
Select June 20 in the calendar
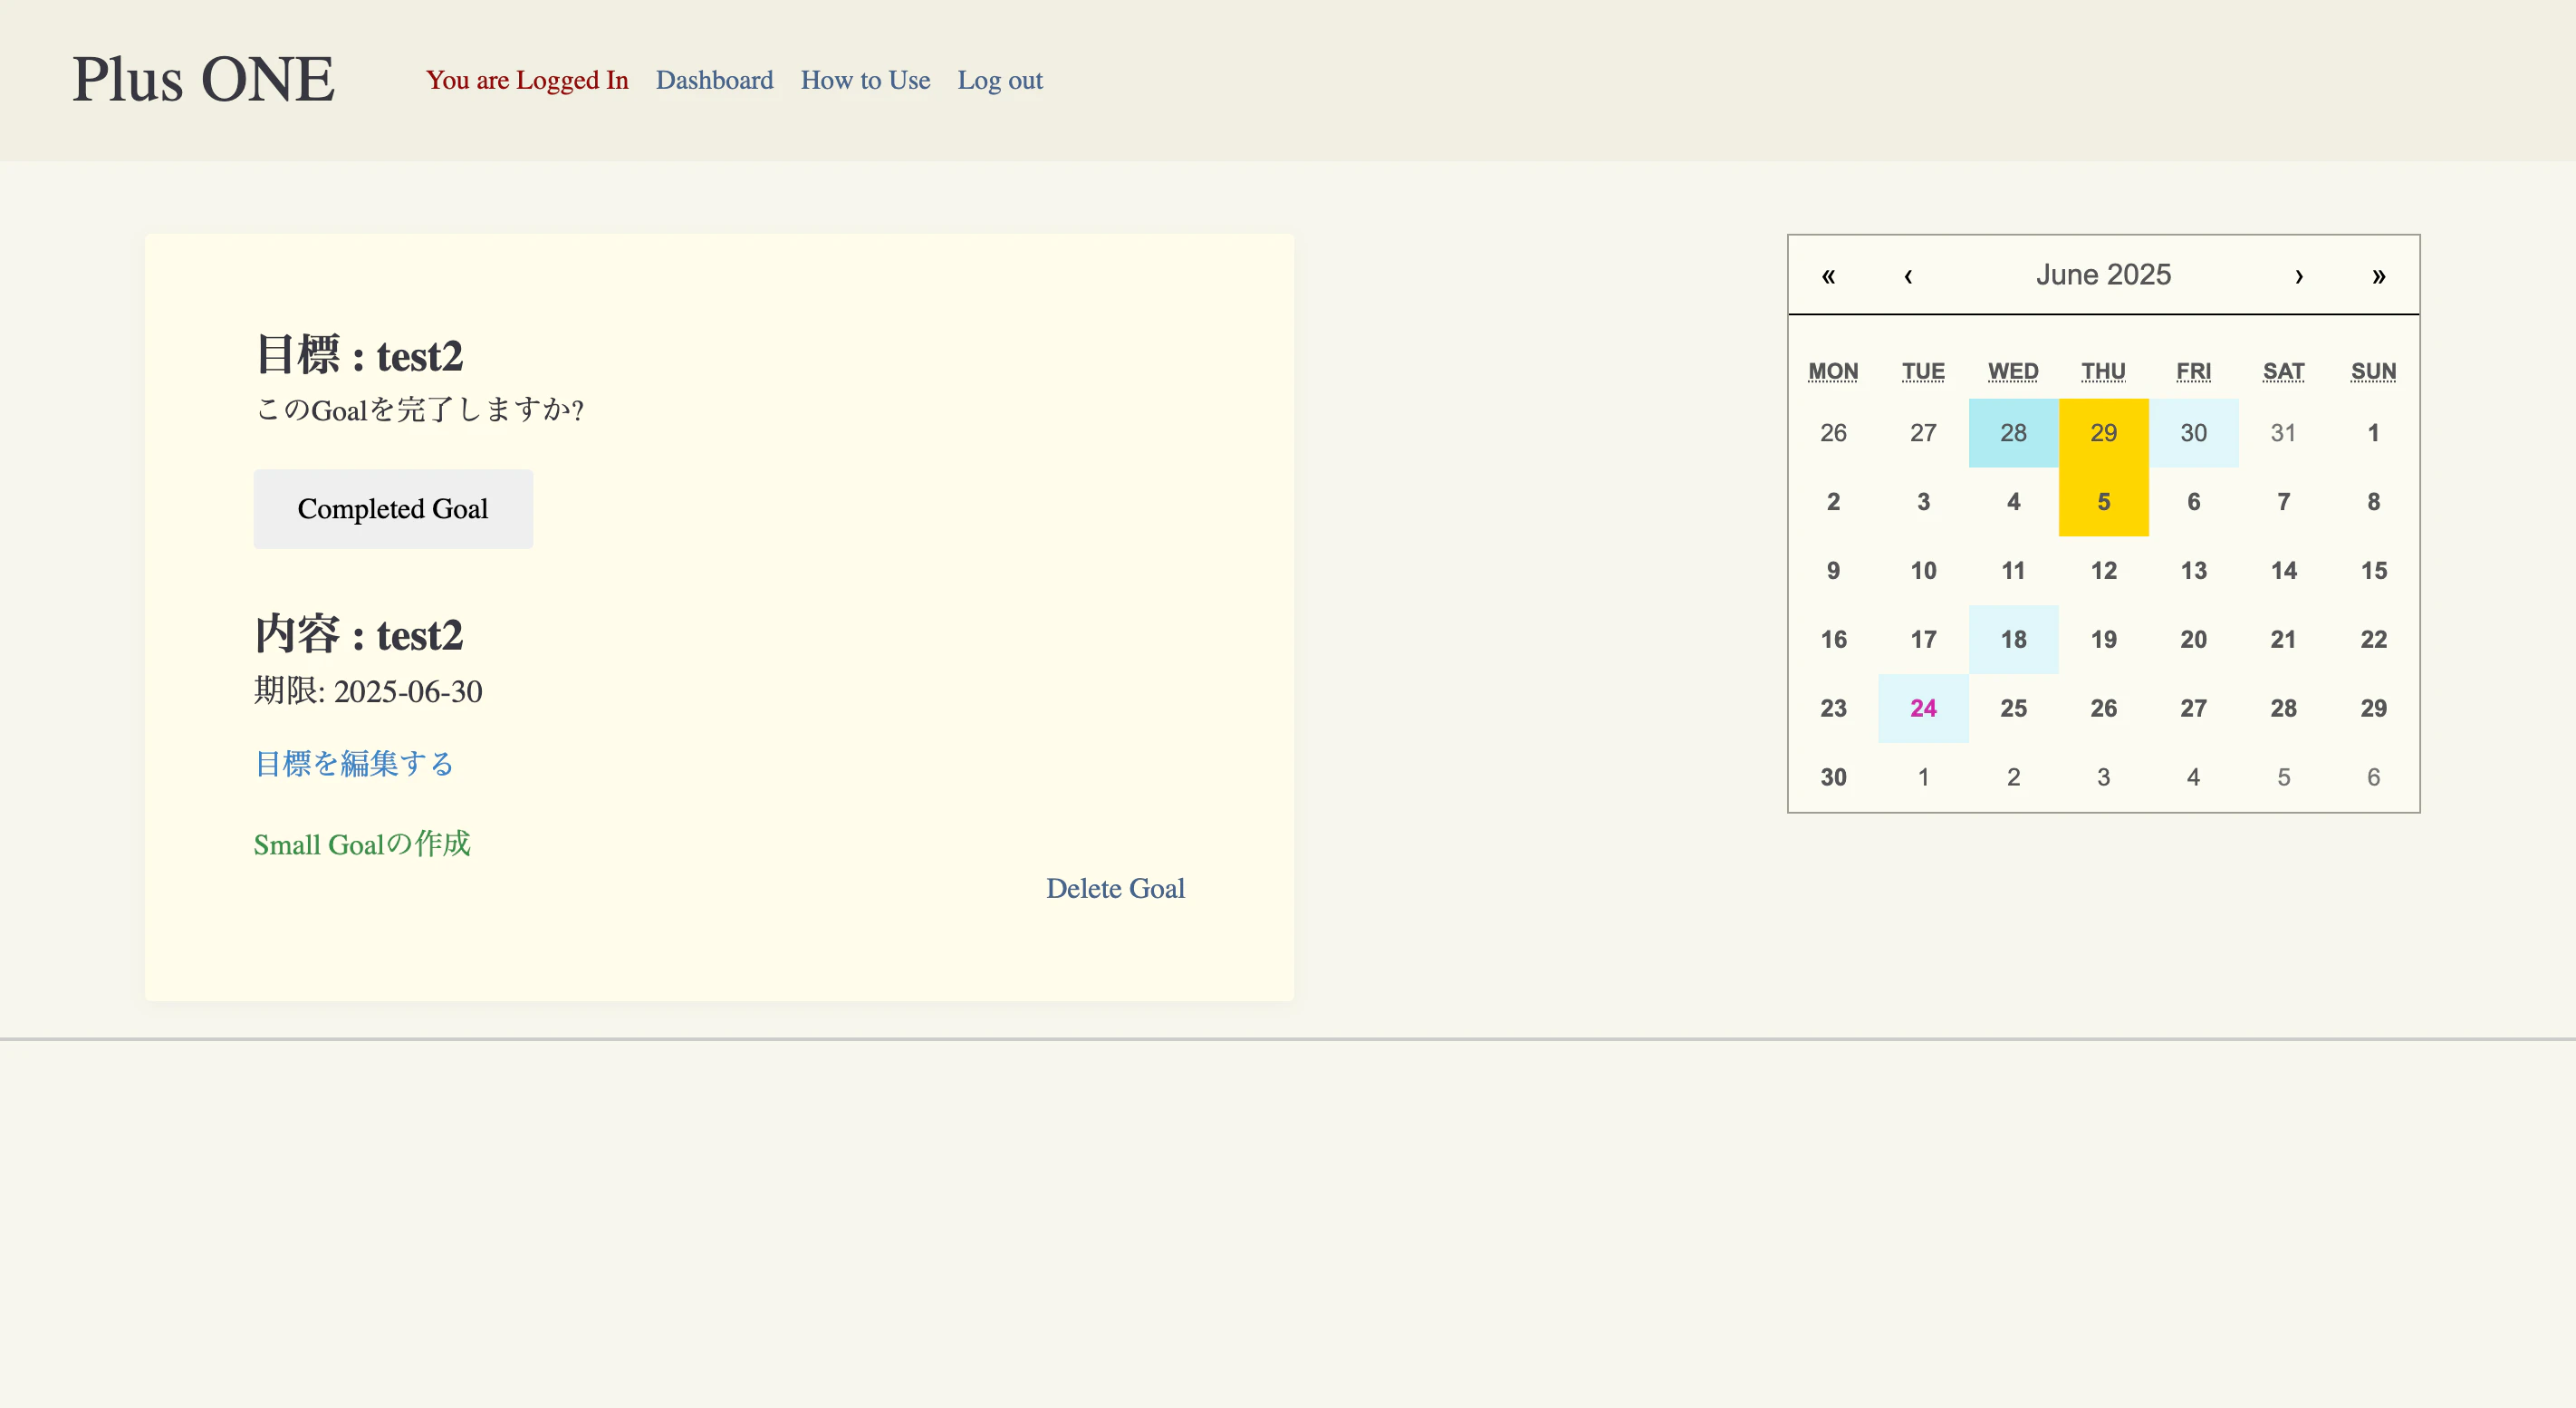[2193, 639]
